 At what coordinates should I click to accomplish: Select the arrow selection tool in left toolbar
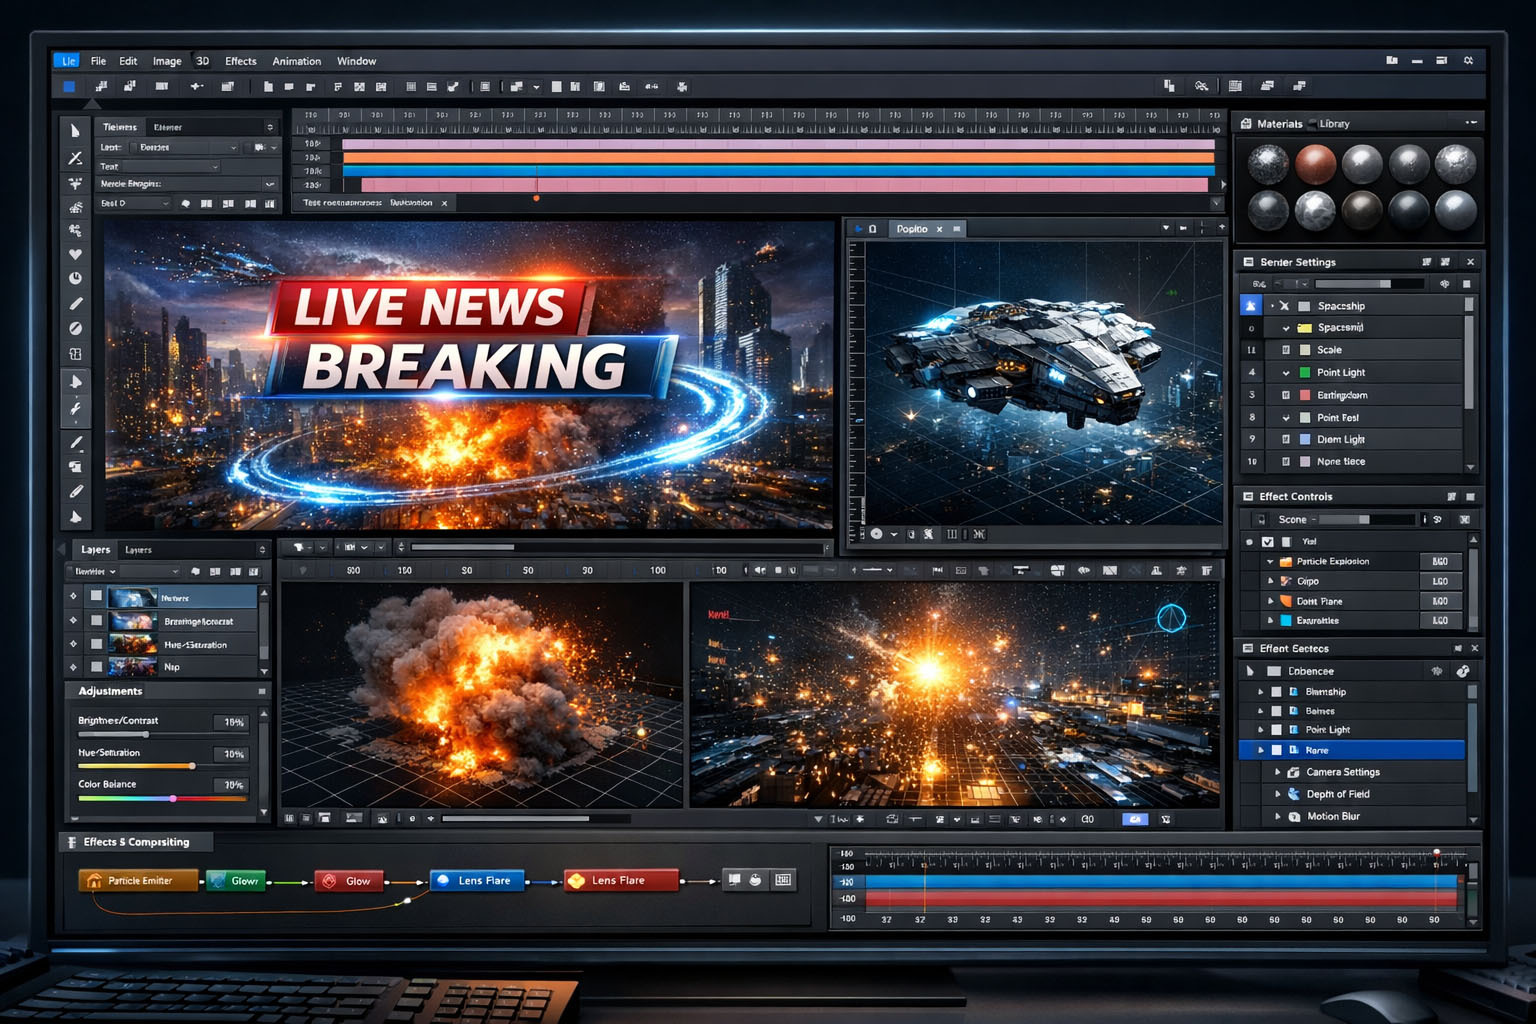click(x=75, y=131)
